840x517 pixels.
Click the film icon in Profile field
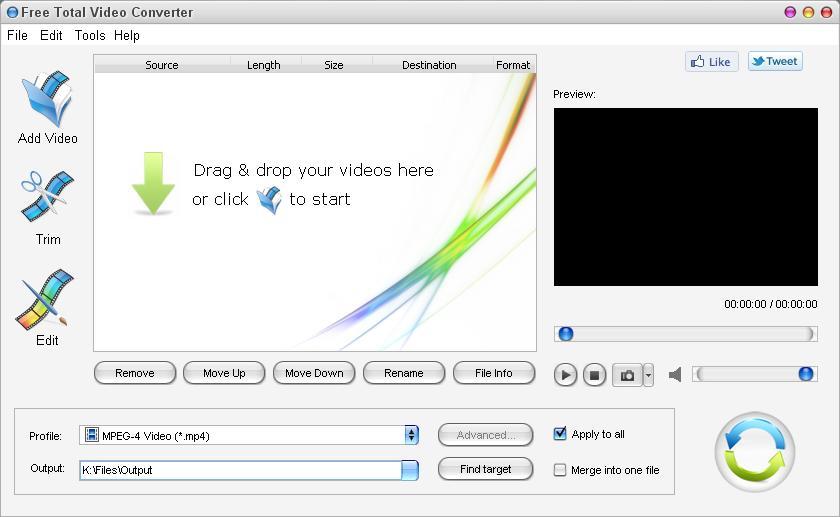tap(92, 434)
